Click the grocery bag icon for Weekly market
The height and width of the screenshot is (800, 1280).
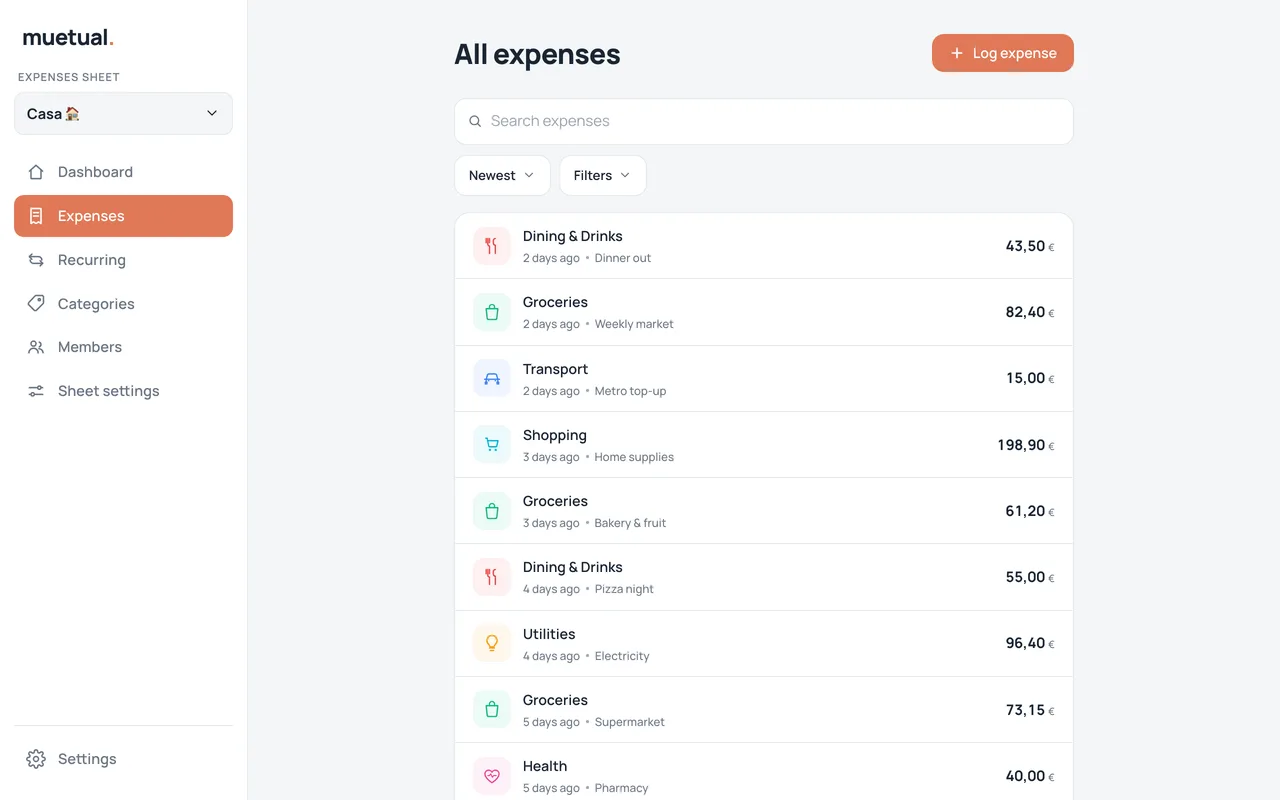[x=491, y=312]
